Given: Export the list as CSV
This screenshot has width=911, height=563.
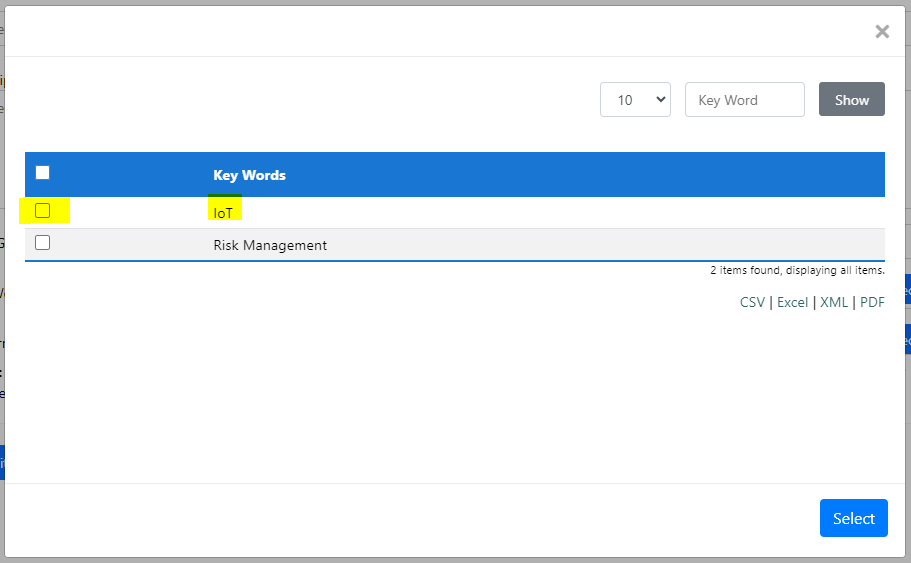Looking at the screenshot, I should click(x=752, y=302).
